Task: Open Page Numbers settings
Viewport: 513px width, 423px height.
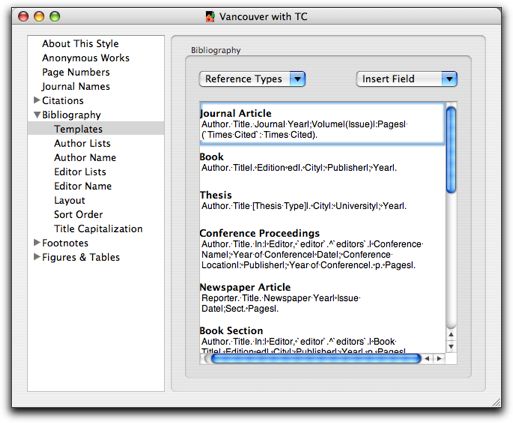Action: coord(76,72)
